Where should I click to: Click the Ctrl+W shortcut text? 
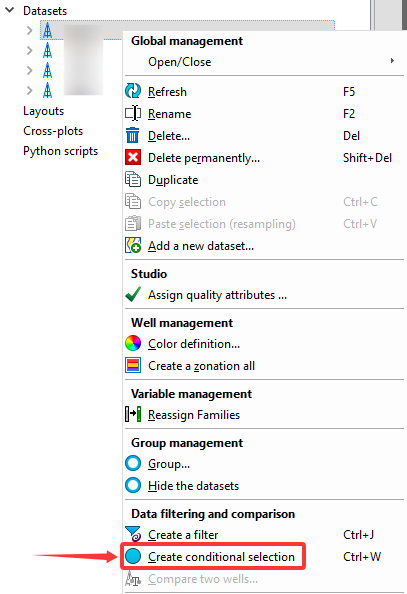point(362,556)
